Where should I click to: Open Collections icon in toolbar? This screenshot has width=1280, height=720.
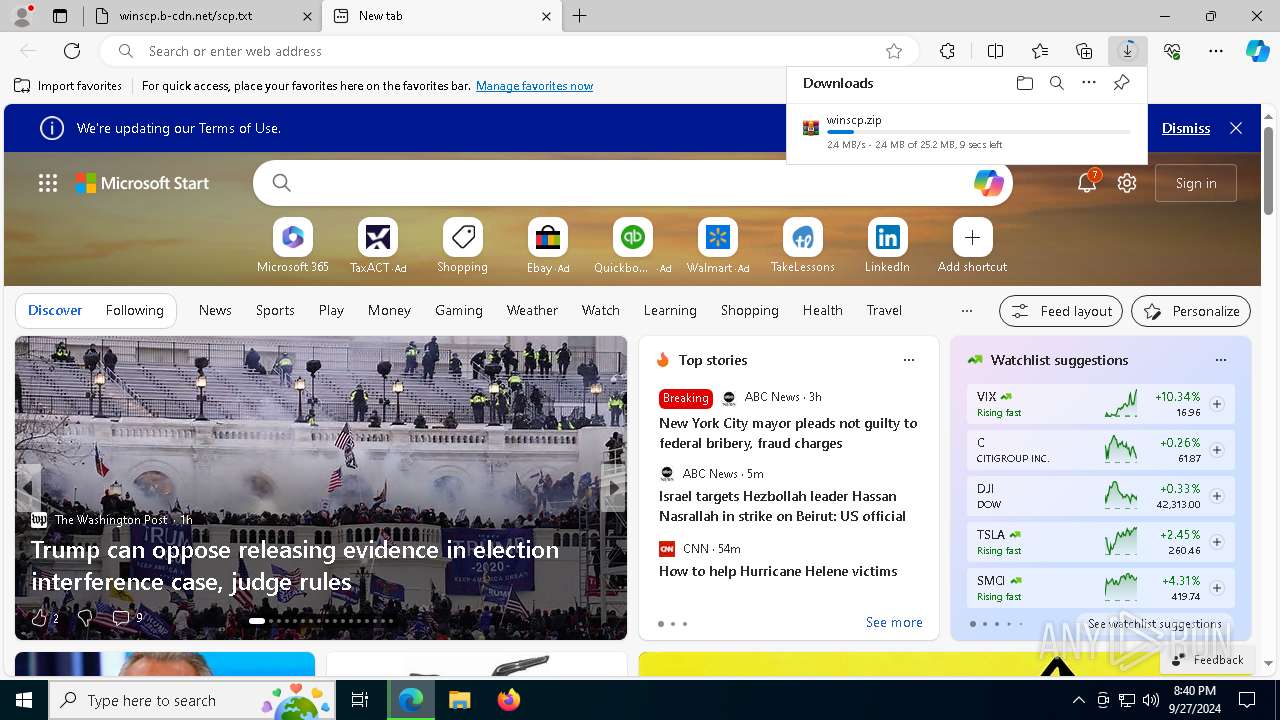(x=1084, y=51)
